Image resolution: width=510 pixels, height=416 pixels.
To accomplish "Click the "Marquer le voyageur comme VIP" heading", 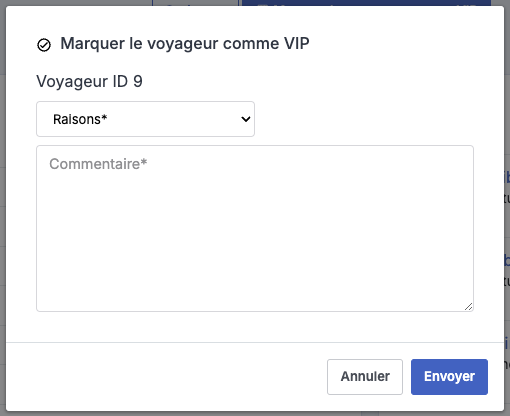I will pyautogui.click(x=185, y=44).
